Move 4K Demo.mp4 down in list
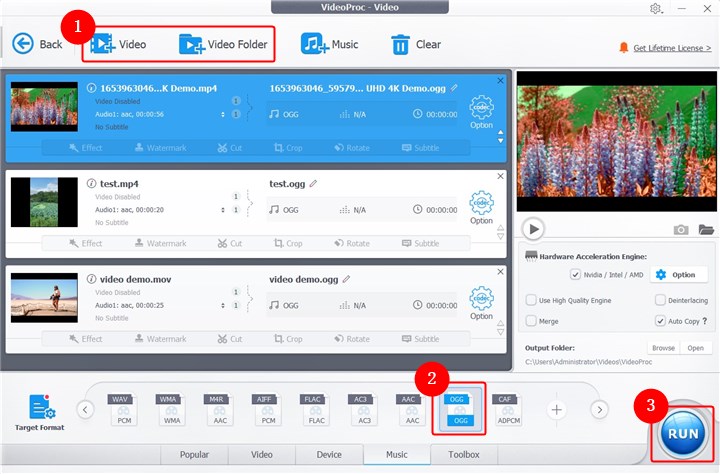 tap(501, 141)
